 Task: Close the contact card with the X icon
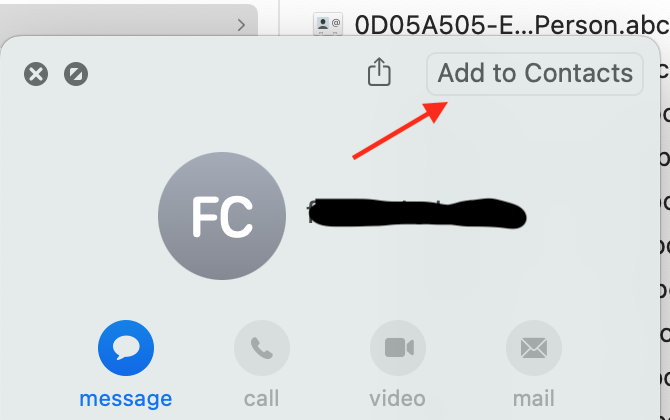pyautogui.click(x=36, y=74)
